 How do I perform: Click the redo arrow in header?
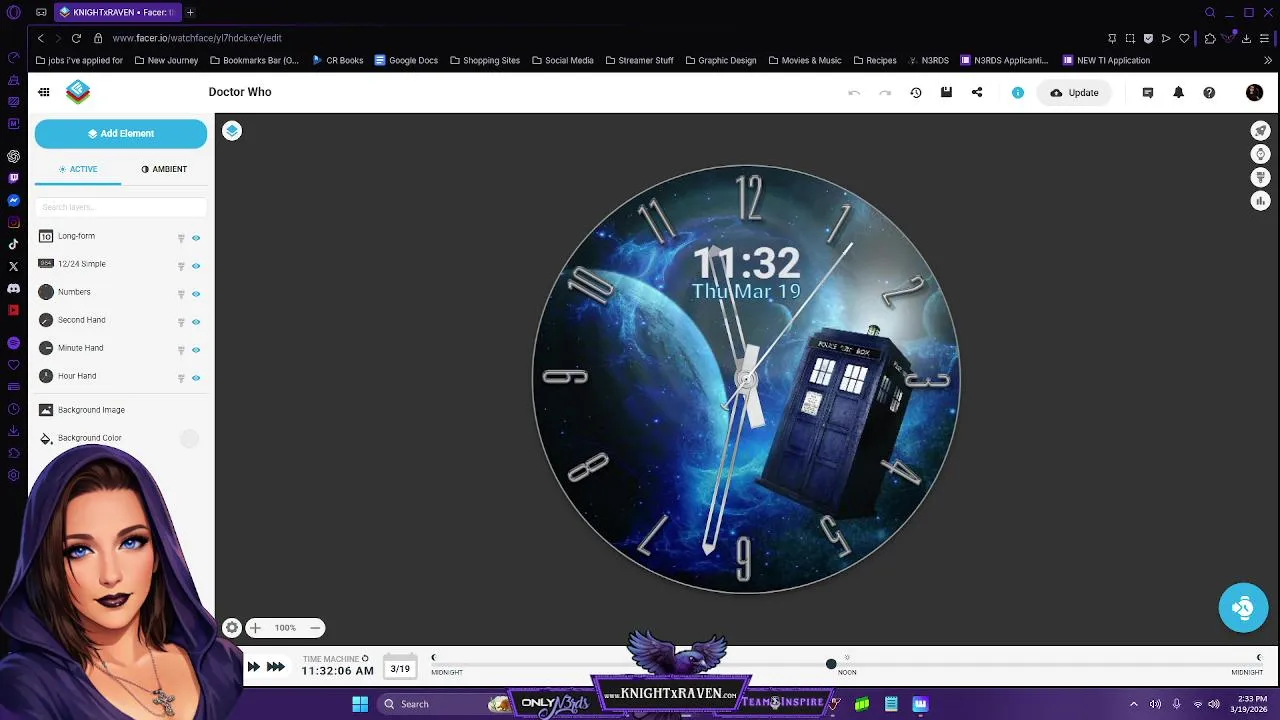[x=885, y=93]
